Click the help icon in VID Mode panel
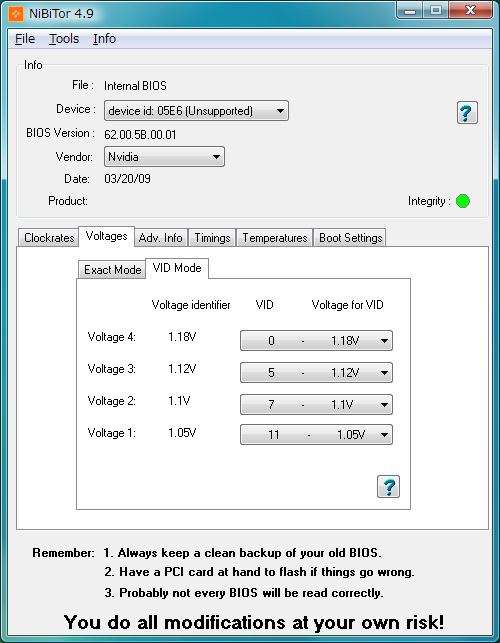The width and height of the screenshot is (500, 643). point(388,486)
